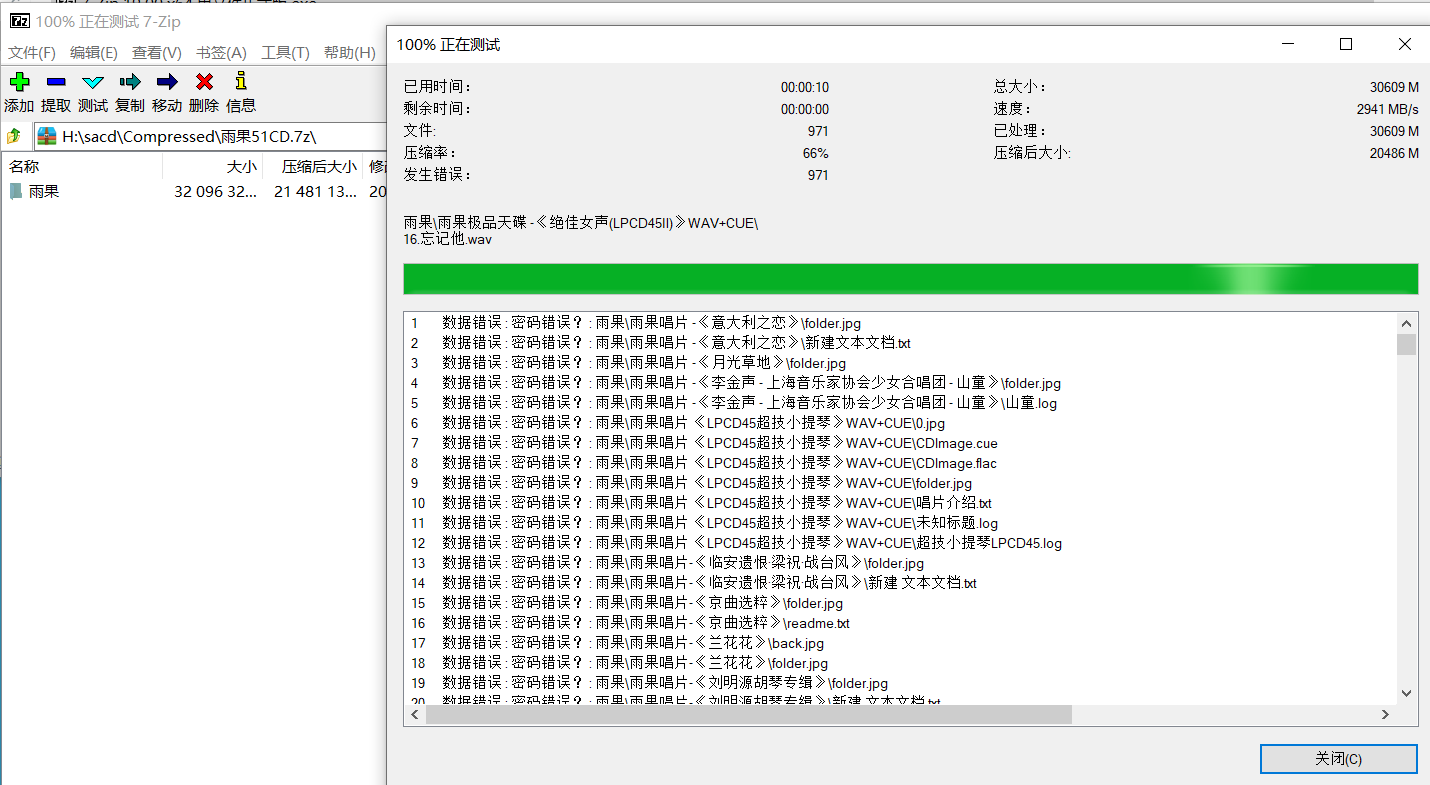Select the 雨果 folder icon in file list

tap(16, 191)
